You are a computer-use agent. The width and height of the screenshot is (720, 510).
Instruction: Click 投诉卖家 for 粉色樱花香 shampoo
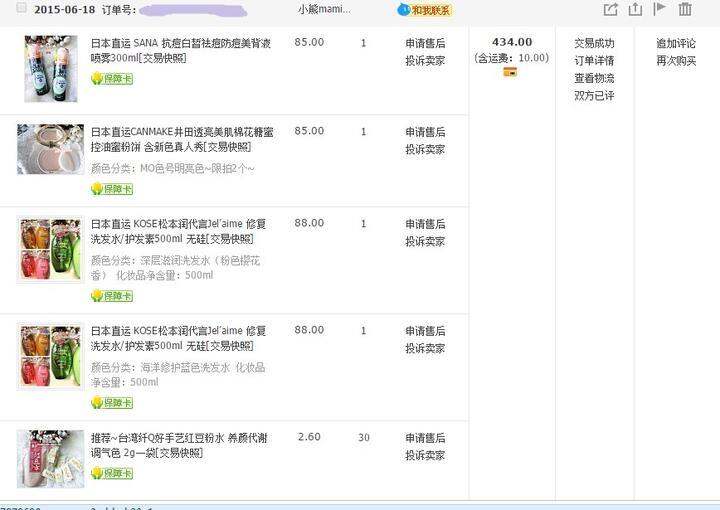tap(425, 241)
